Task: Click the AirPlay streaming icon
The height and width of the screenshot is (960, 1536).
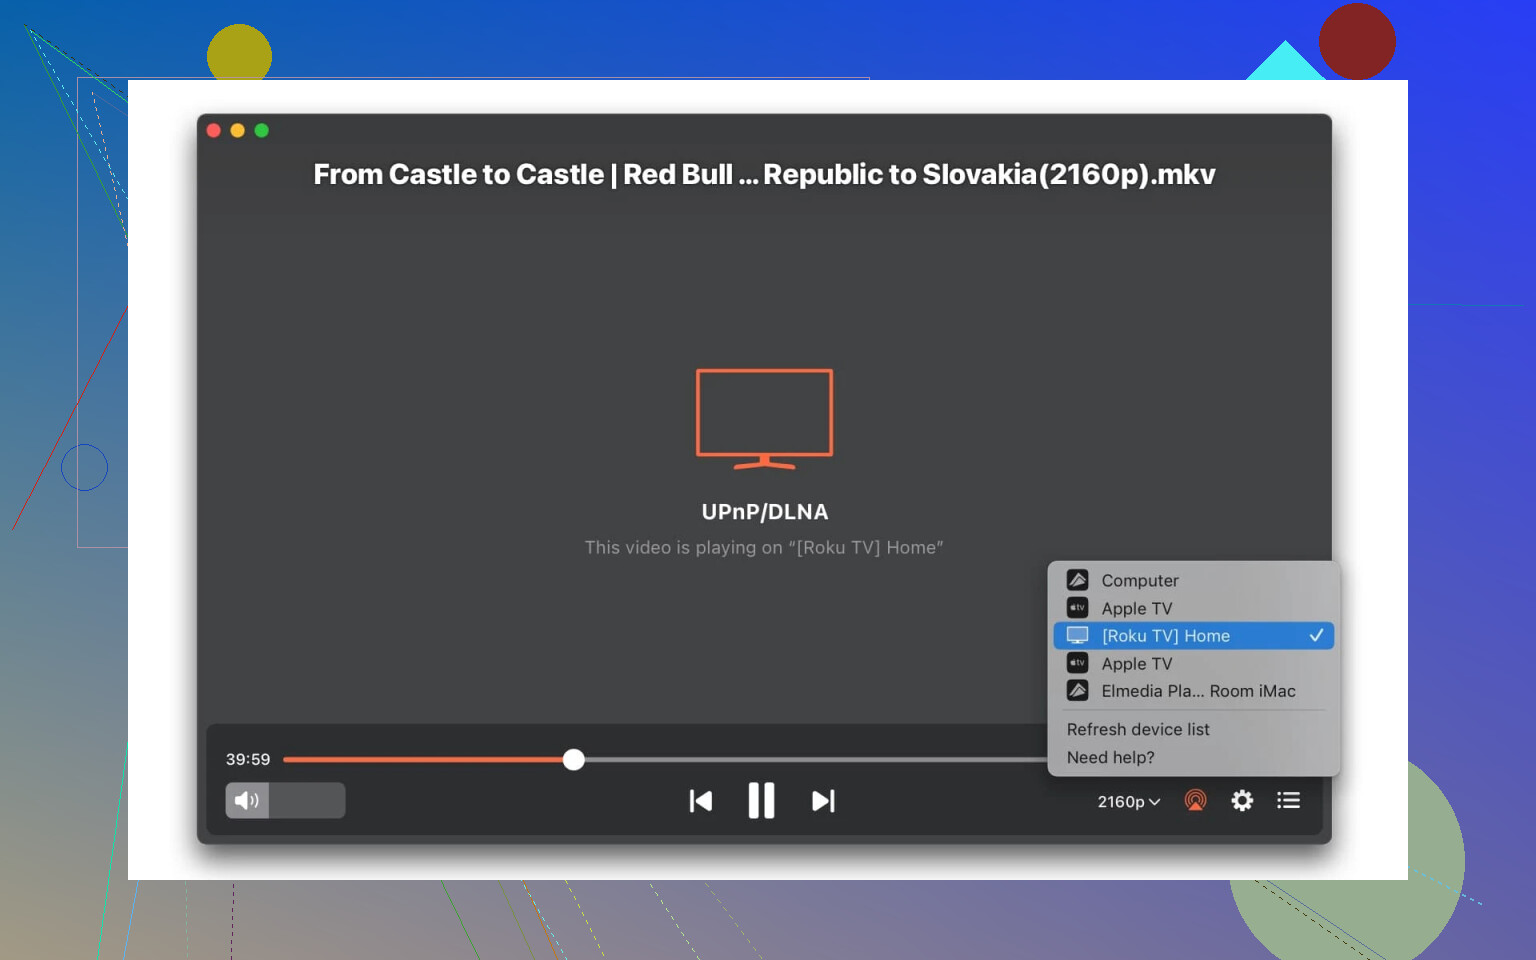Action: click(x=1195, y=801)
